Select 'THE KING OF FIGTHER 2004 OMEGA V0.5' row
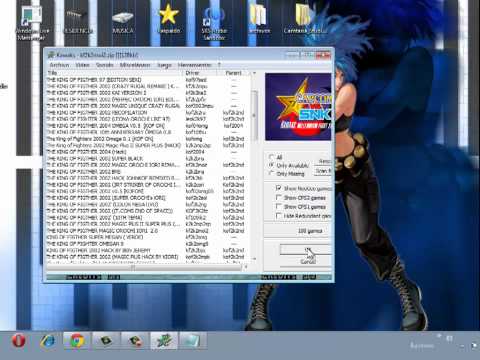This screenshot has width=480, height=360. click(147, 126)
